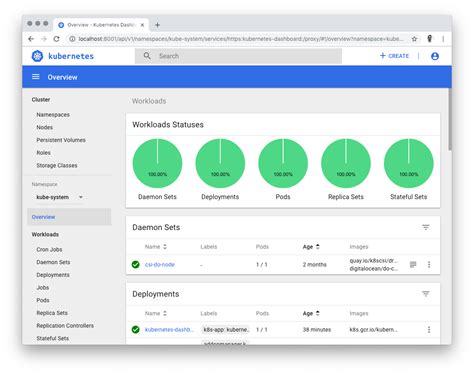Viewport: 474px width, 374px height.
Task: Click the Workloads sidebar heading
Action: coord(45,234)
